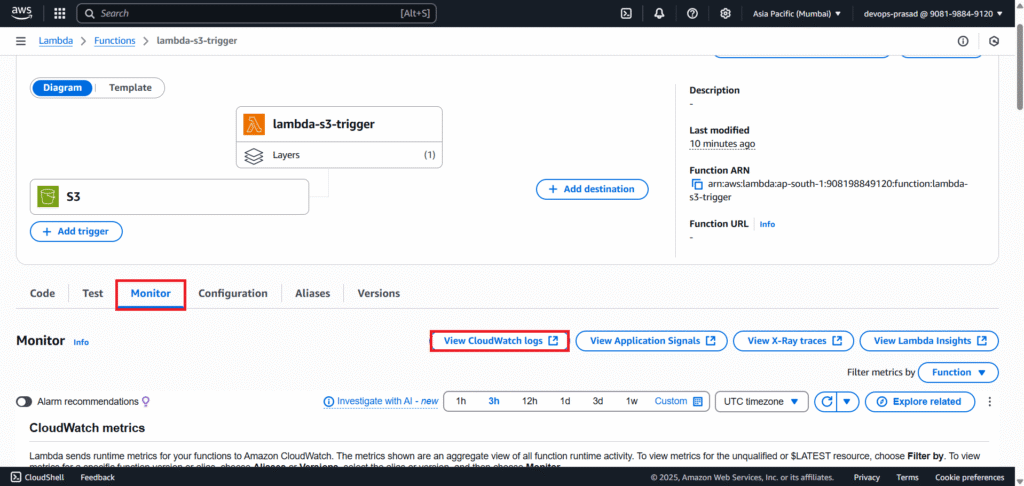Click Cookie preferences in footer

tap(970, 478)
